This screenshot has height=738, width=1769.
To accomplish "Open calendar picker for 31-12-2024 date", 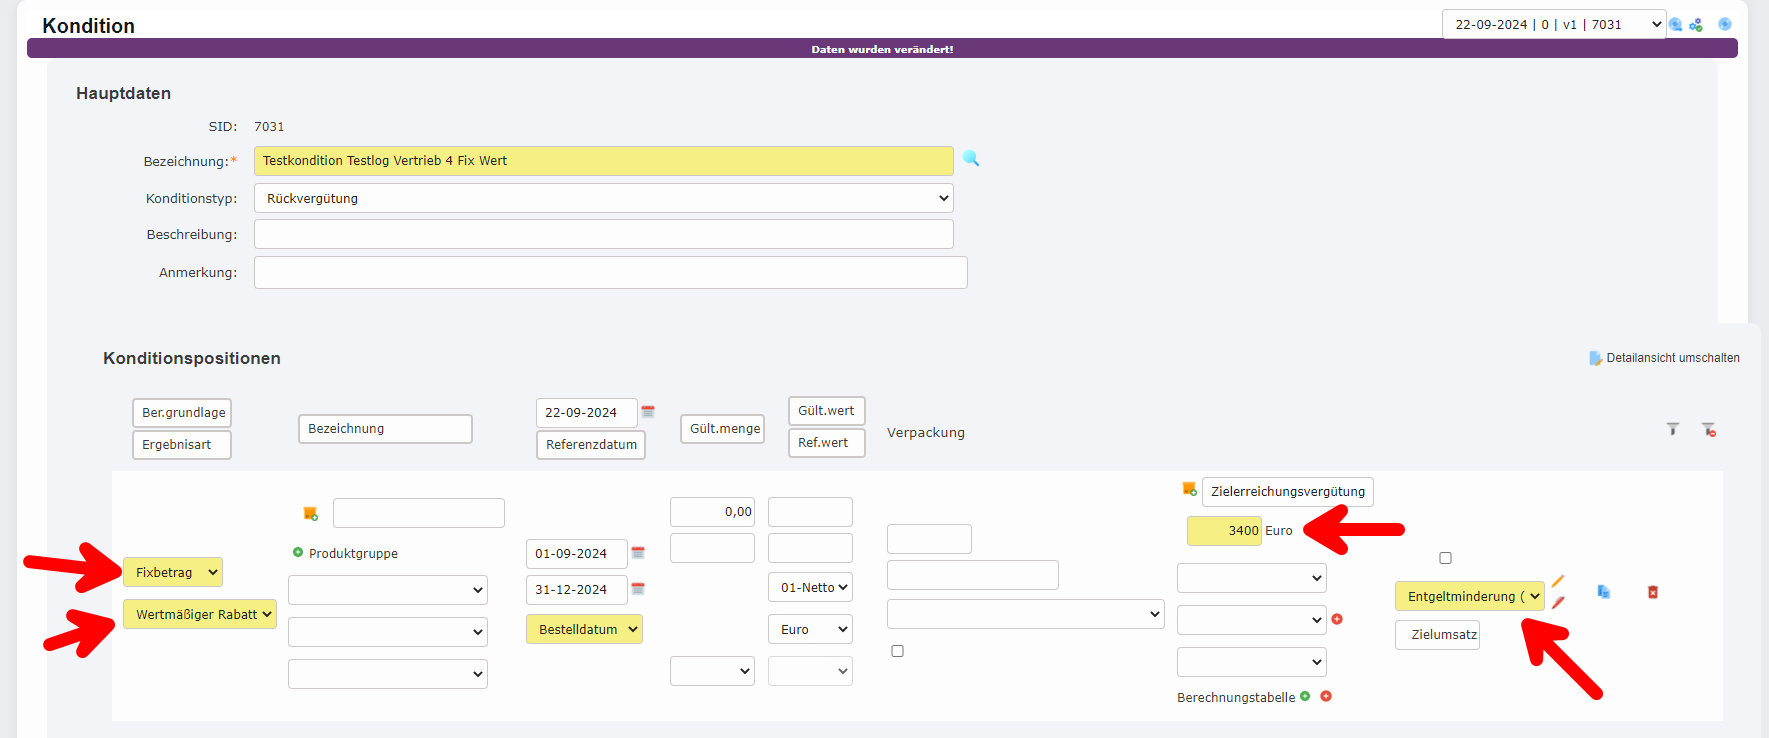I will pos(638,588).
